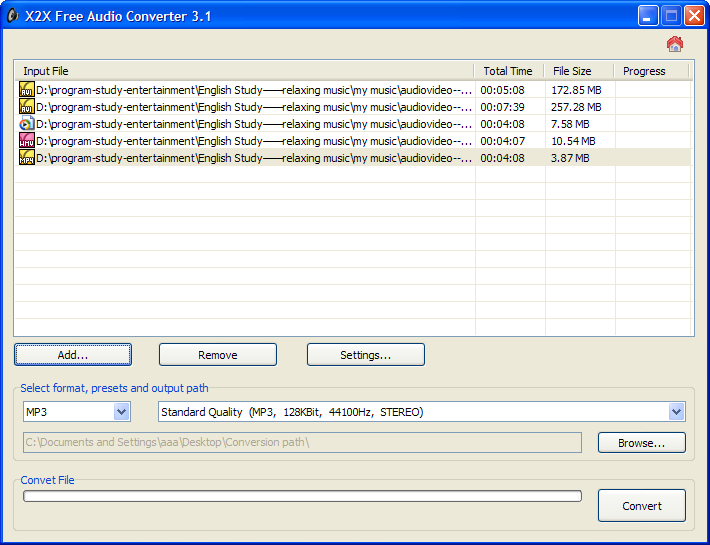Click the pink WMV file icon
This screenshot has width=710, height=545.
(x=27, y=140)
